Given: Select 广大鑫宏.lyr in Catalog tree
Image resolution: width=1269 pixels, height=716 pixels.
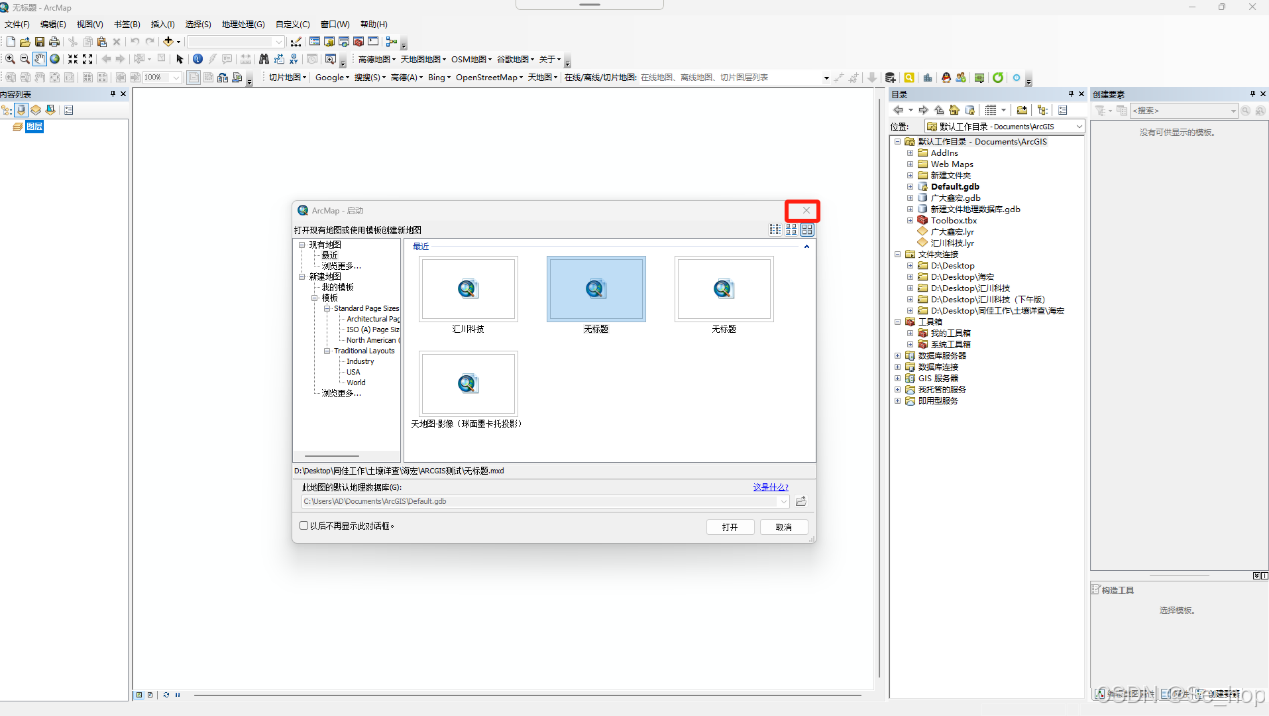Looking at the screenshot, I should 952,232.
